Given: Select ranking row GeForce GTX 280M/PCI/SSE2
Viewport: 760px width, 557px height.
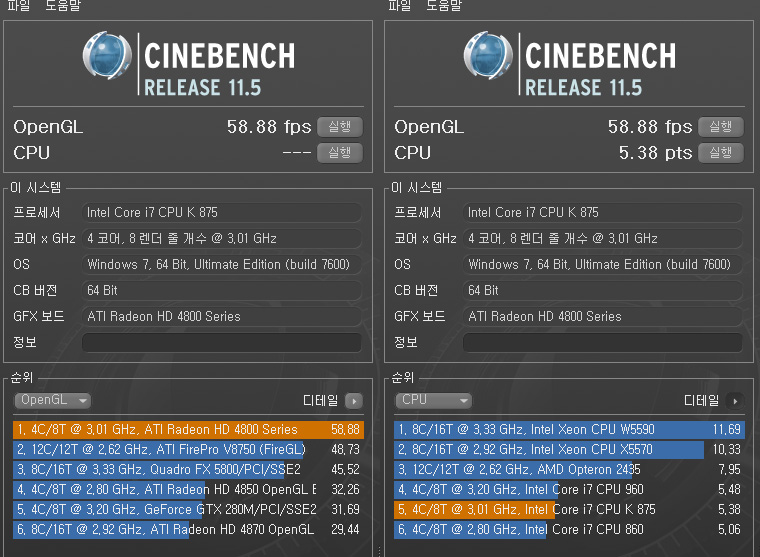Looking at the screenshot, I should tap(189, 509).
